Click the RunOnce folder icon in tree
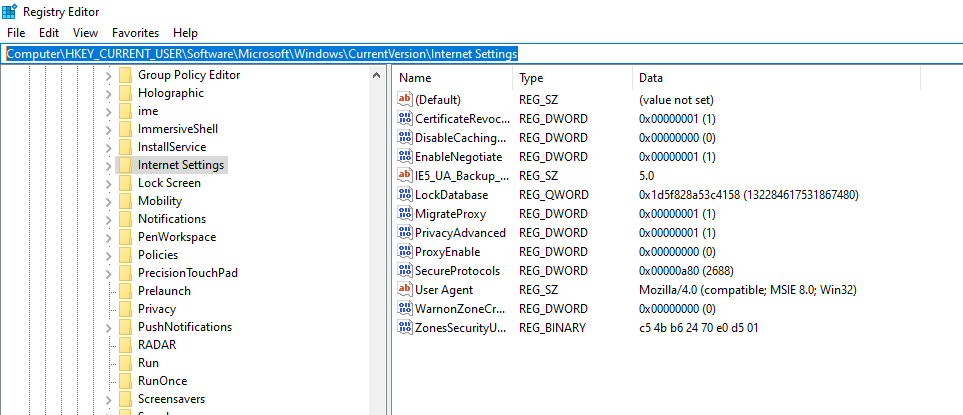963x415 pixels. point(125,381)
